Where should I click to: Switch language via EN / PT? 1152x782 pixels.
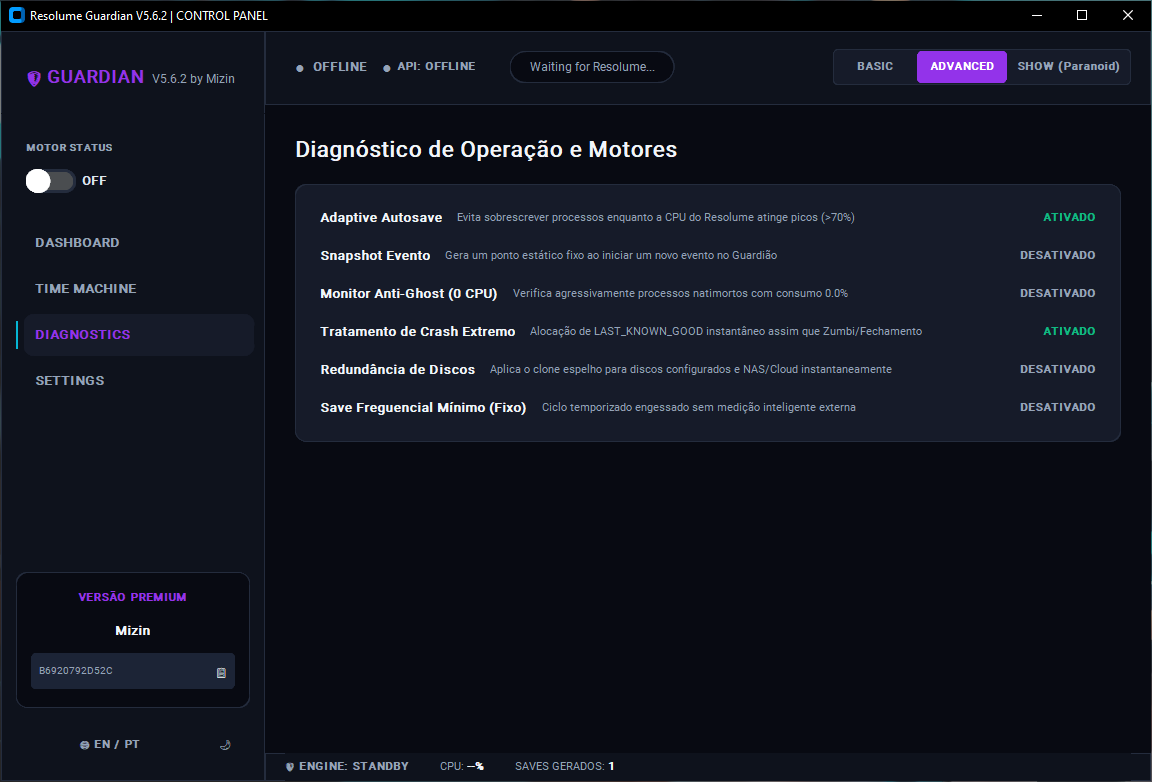coord(109,745)
